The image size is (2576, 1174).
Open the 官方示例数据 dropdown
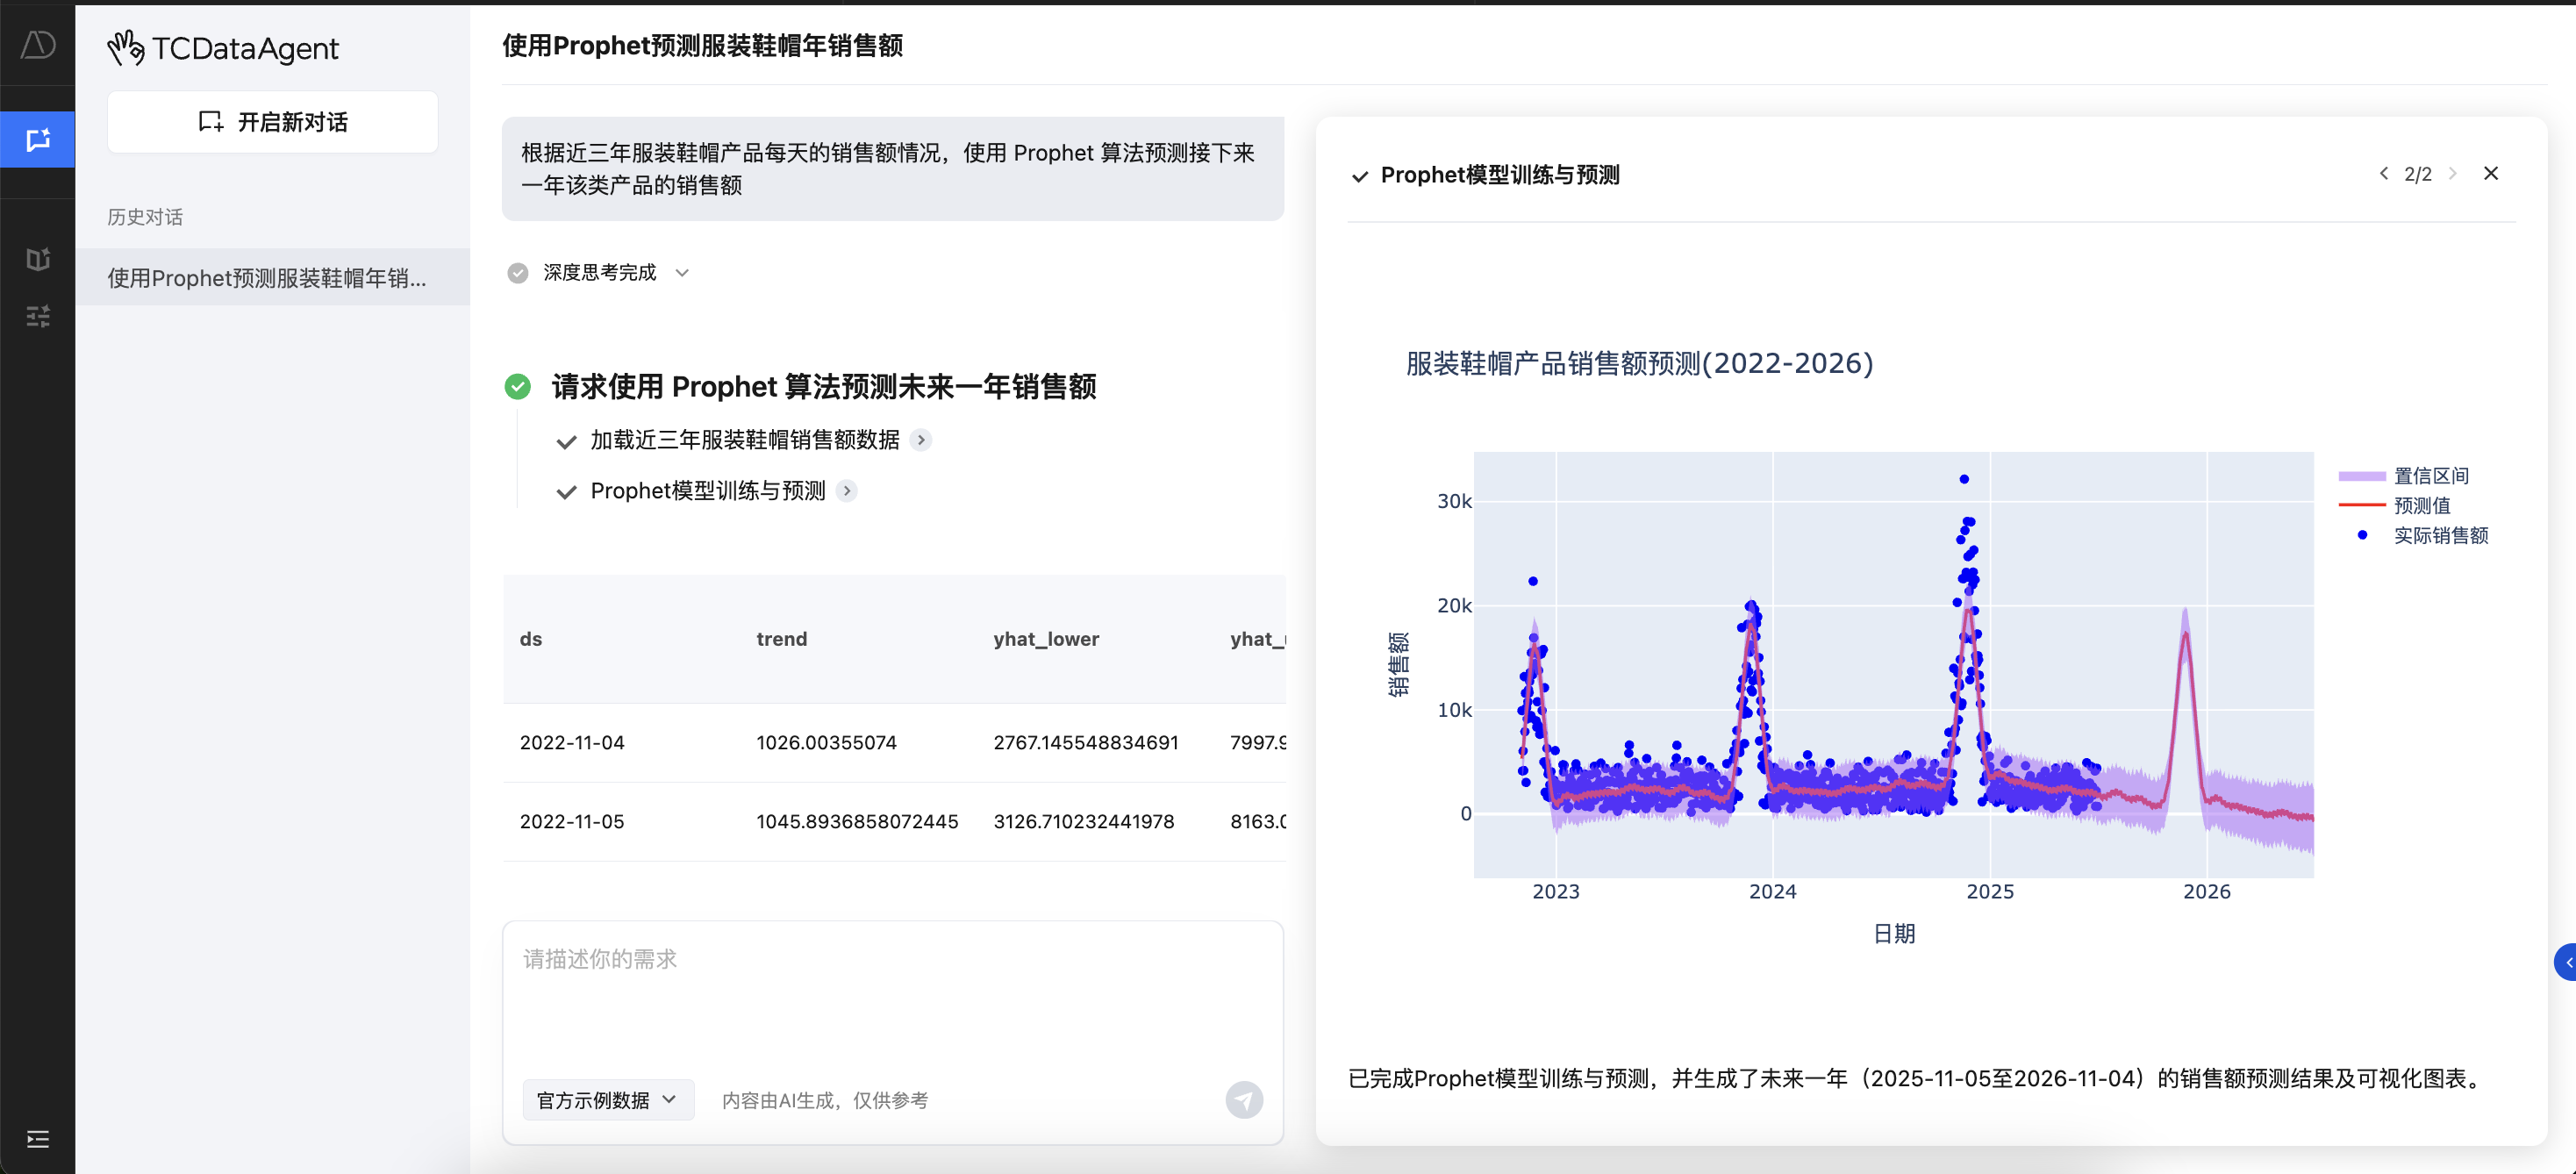pyautogui.click(x=607, y=1100)
